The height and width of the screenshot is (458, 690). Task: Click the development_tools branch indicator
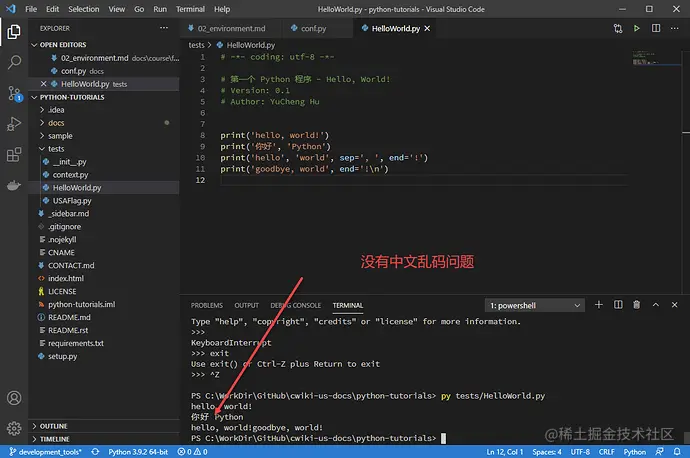click(x=45, y=452)
